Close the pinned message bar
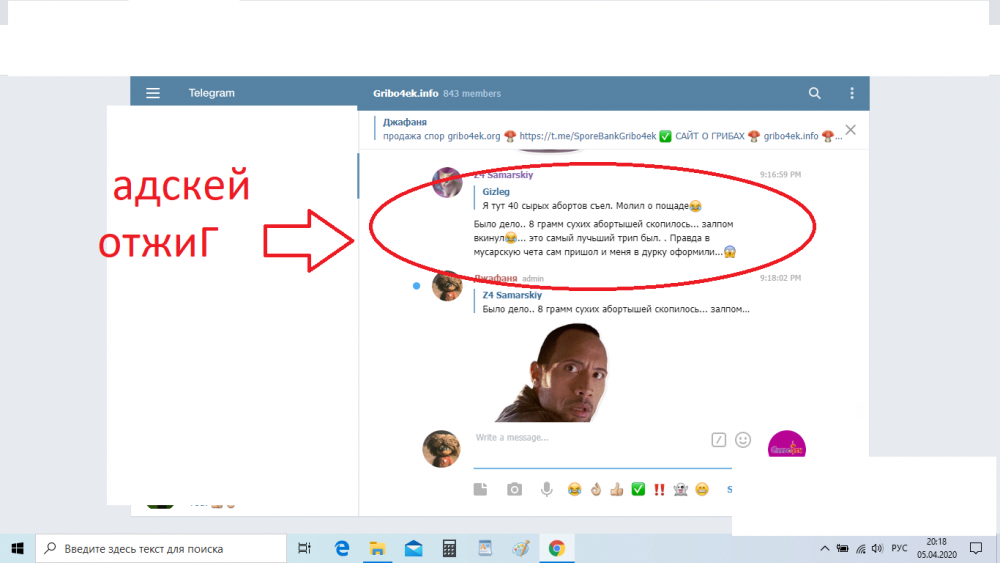 coord(850,130)
